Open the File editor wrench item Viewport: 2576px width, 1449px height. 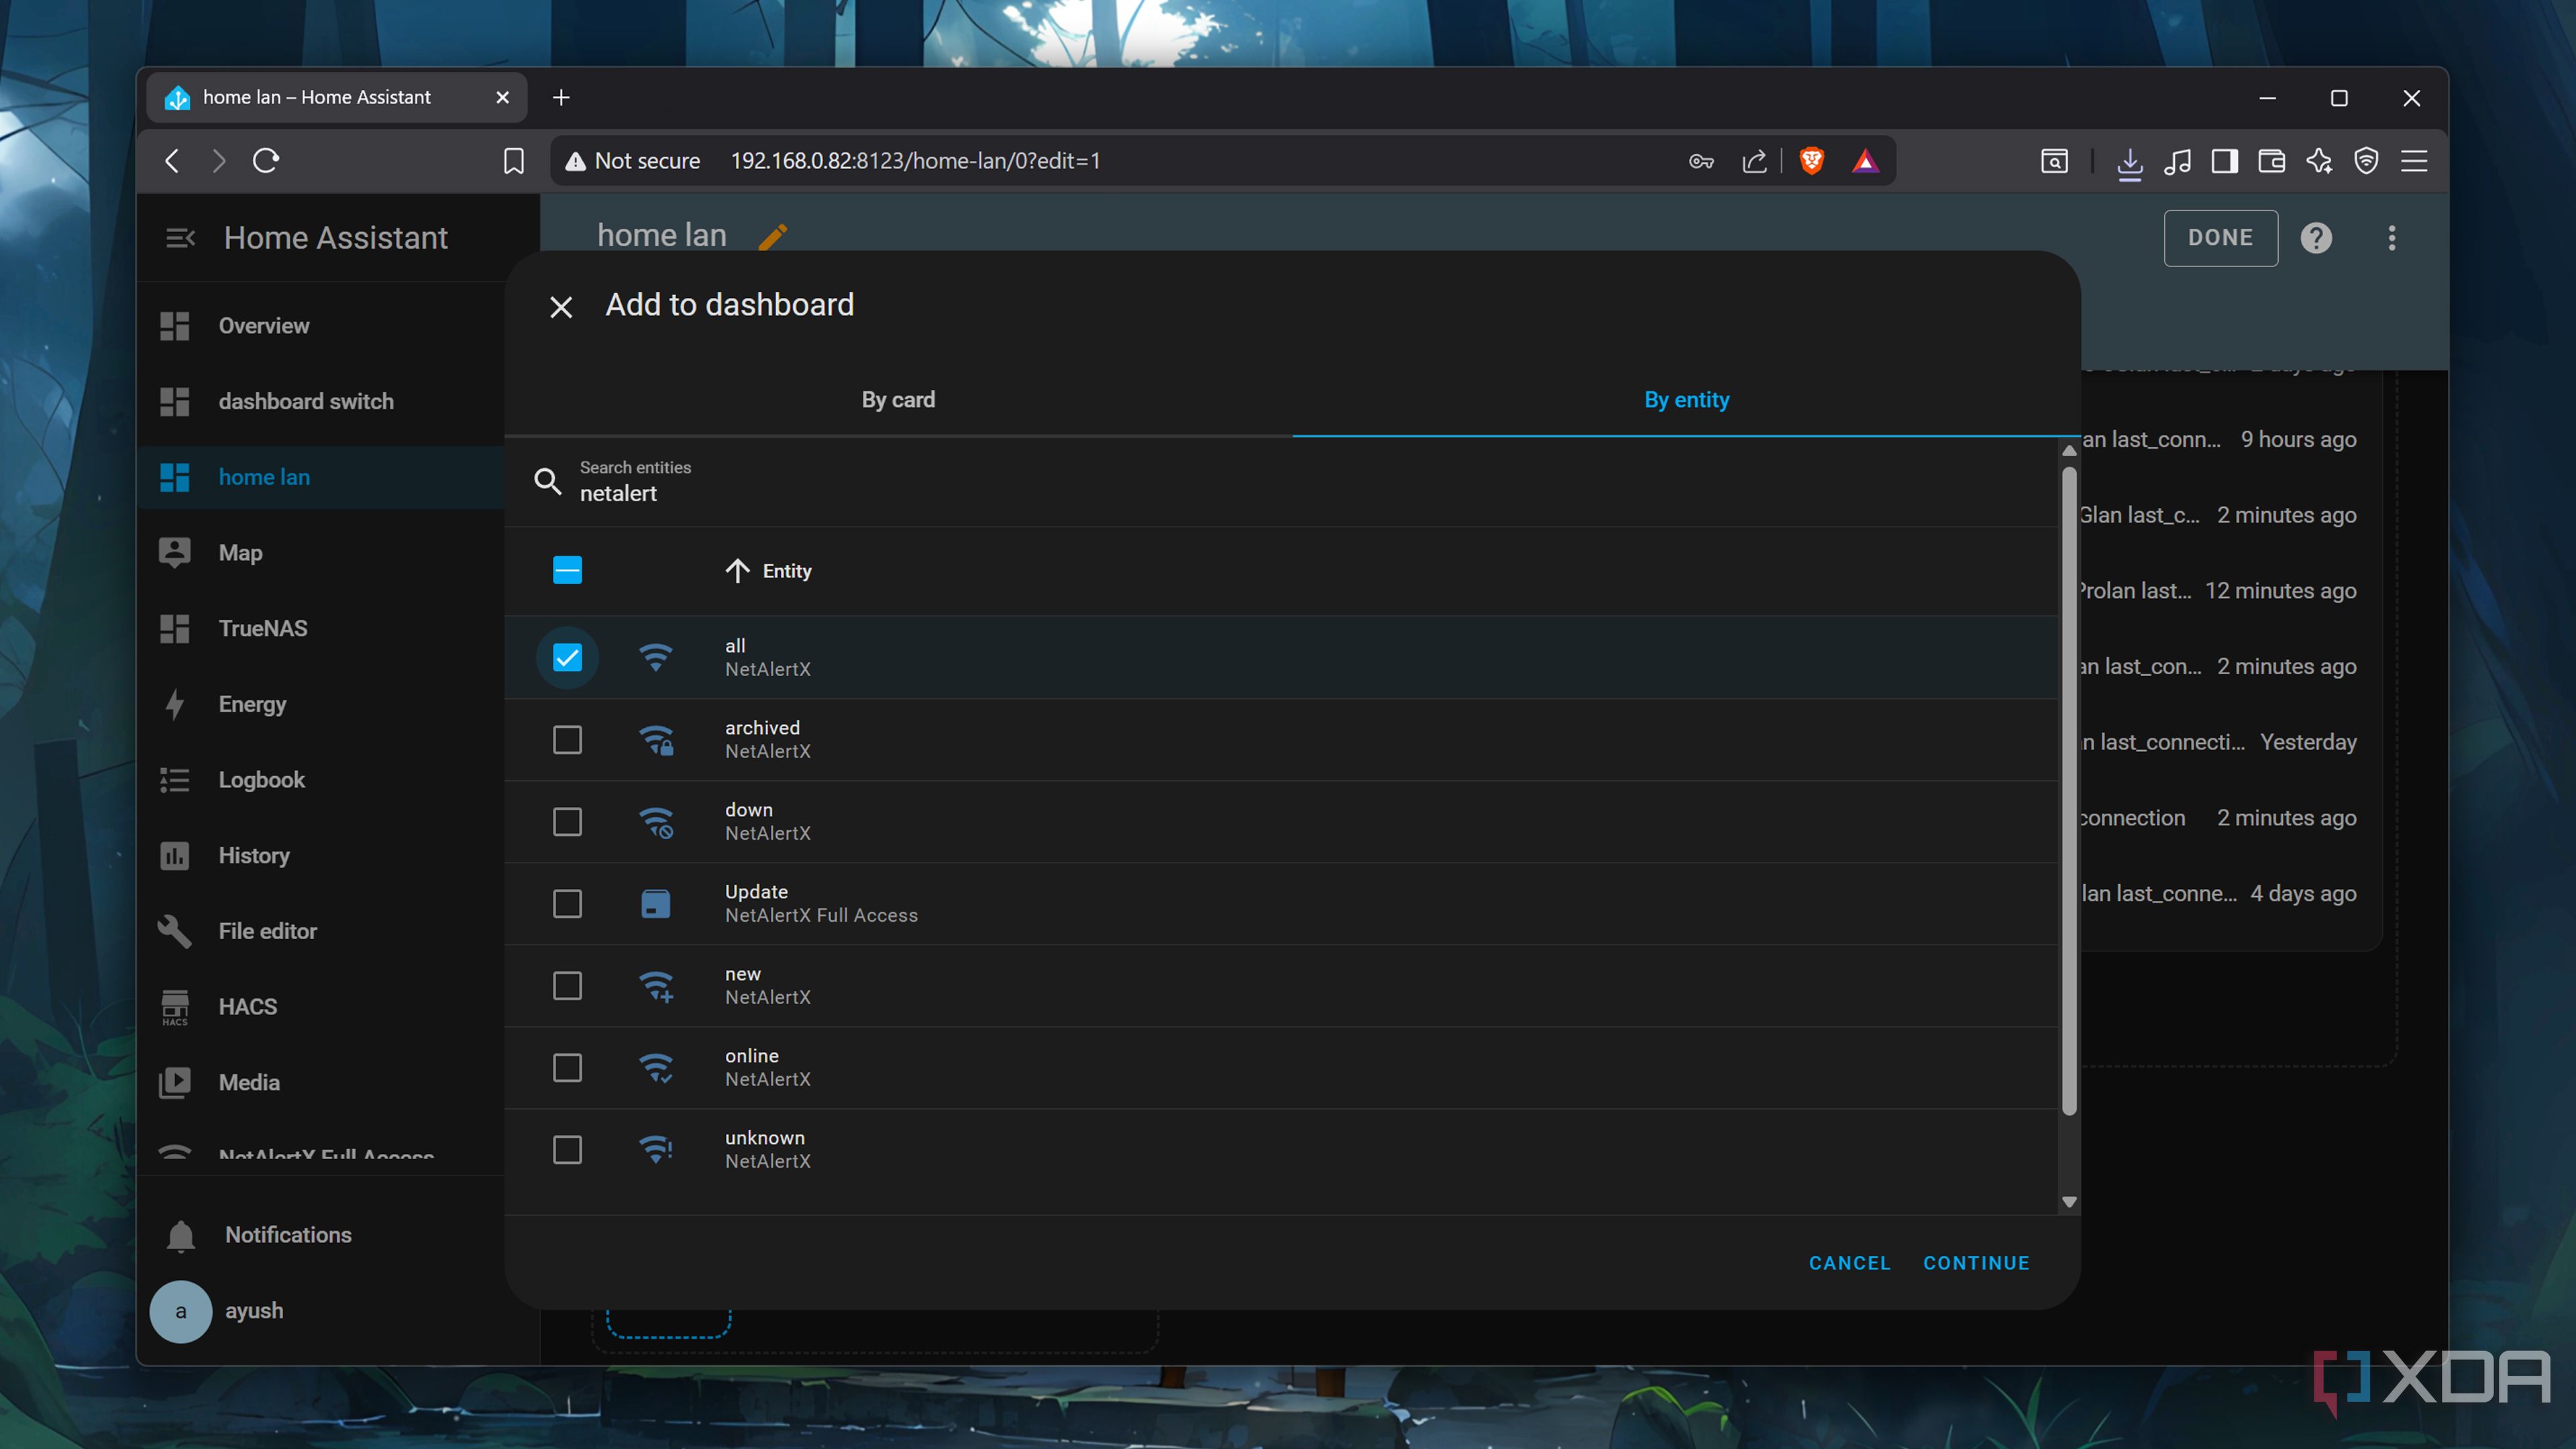click(x=267, y=931)
